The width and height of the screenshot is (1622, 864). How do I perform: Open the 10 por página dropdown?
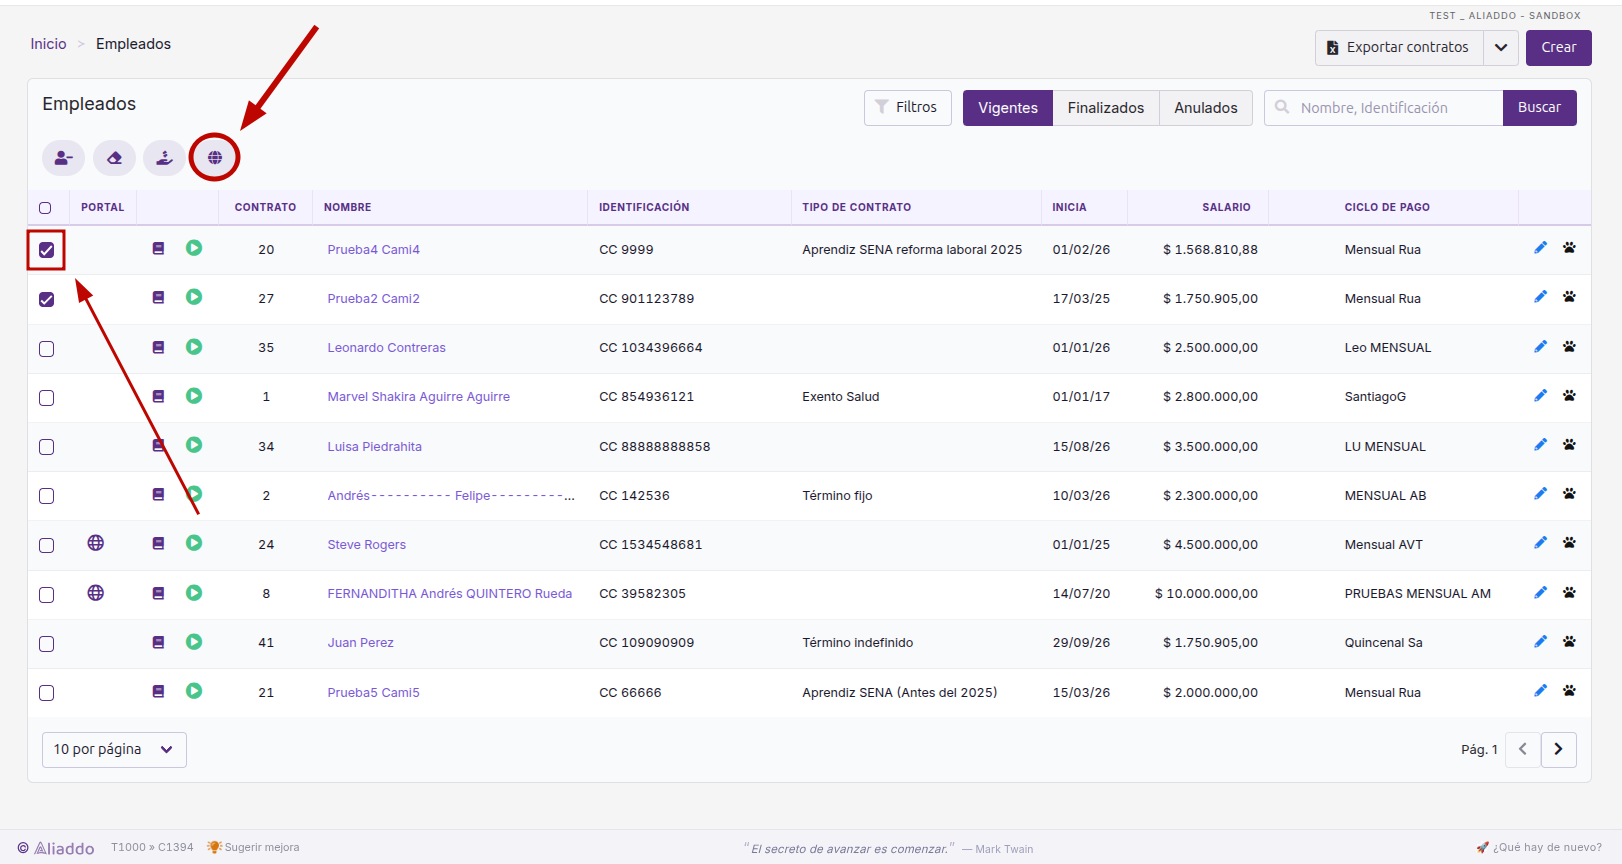coord(114,749)
